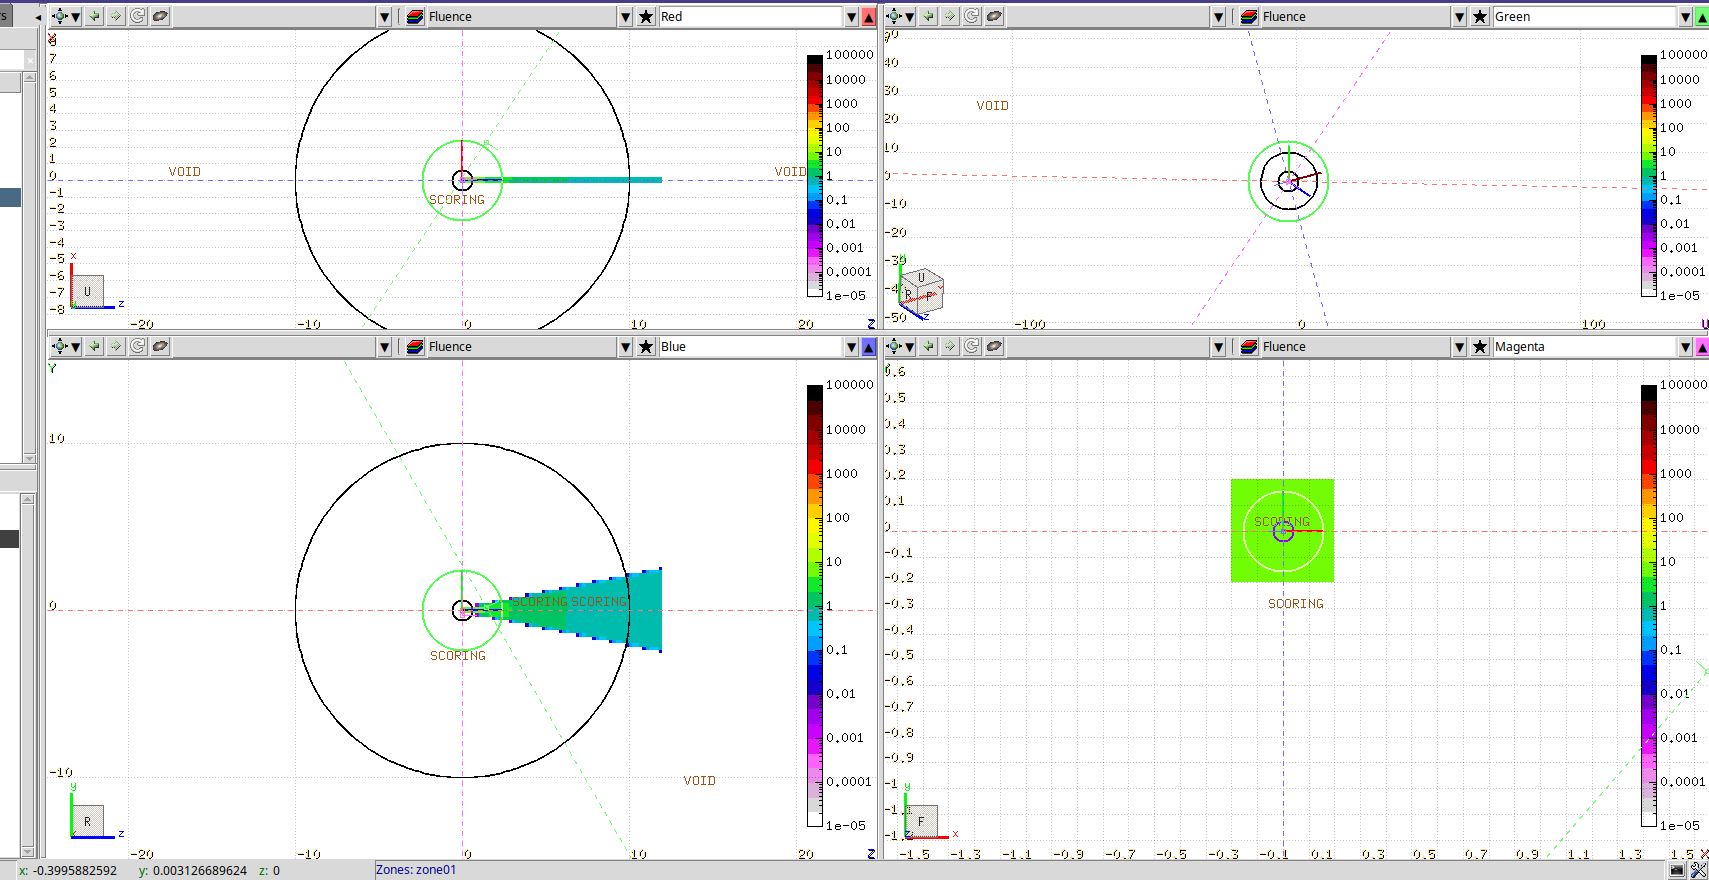The image size is (1709, 880).
Task: Click the 3D orbit icon in Magenta viewport toolbar
Action: 994,346
